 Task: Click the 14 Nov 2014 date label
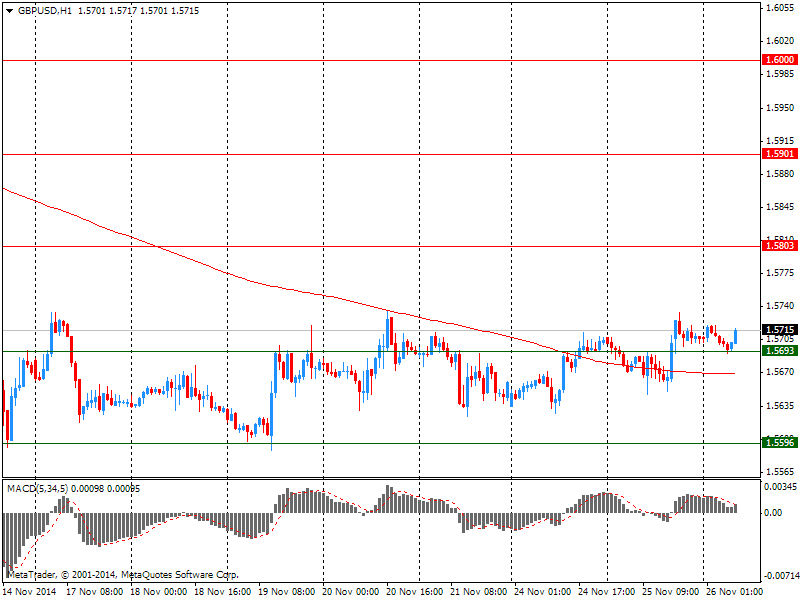coord(29,592)
